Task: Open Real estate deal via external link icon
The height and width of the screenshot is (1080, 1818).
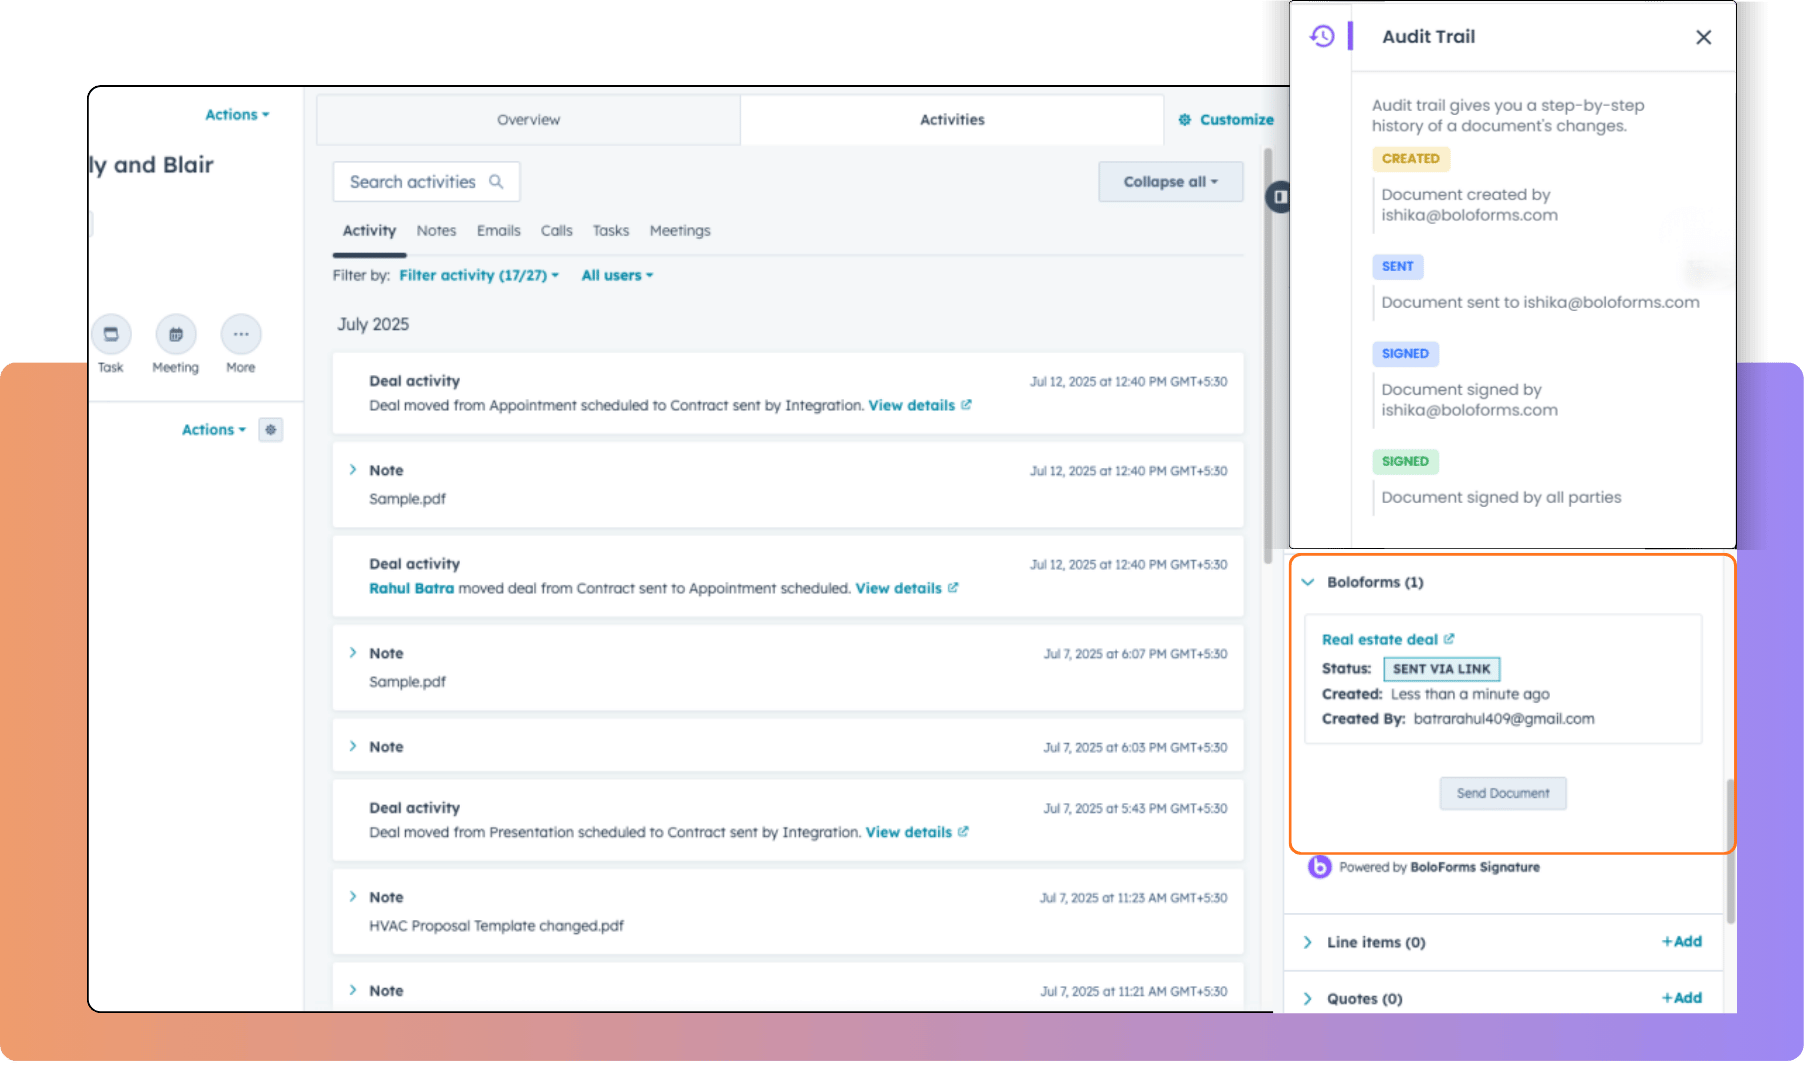Action: [1450, 639]
